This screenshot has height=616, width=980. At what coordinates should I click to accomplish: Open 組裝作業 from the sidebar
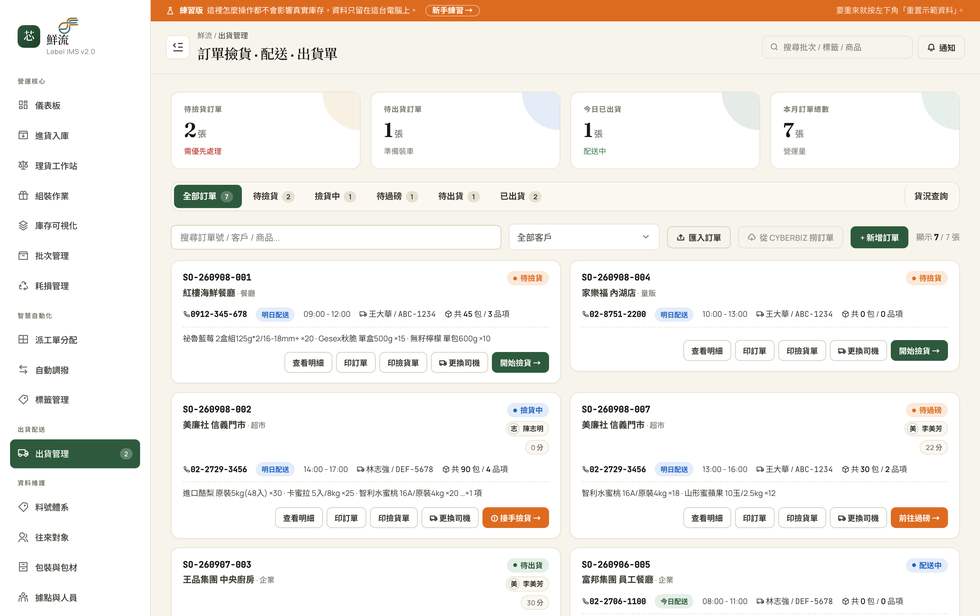click(75, 196)
